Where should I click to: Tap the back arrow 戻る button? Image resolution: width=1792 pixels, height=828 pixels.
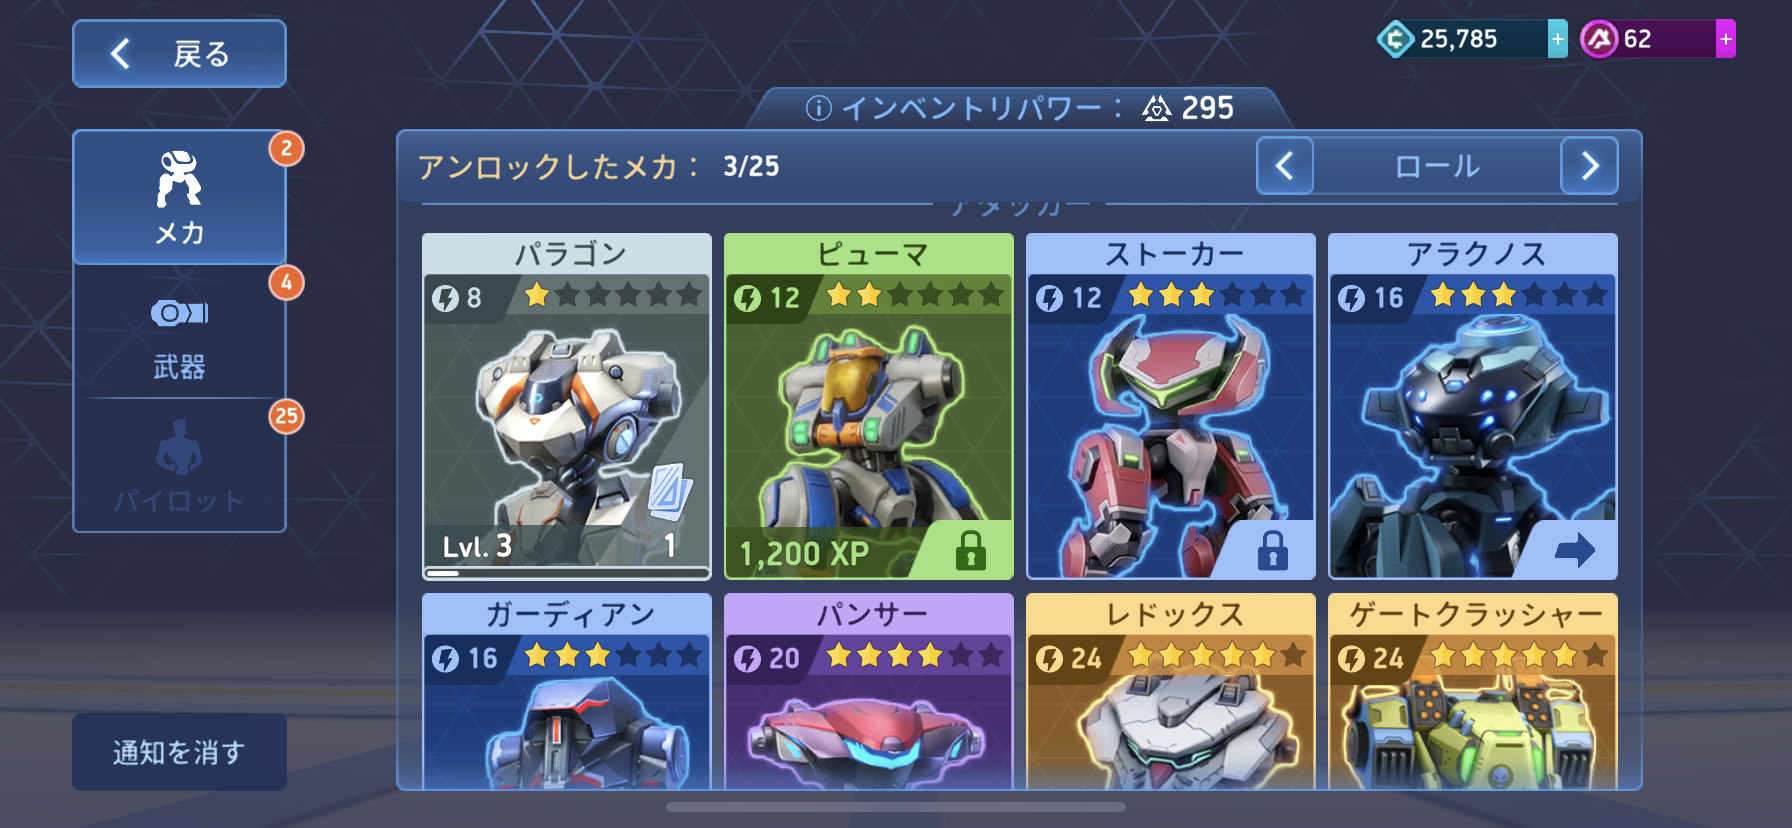pos(179,54)
